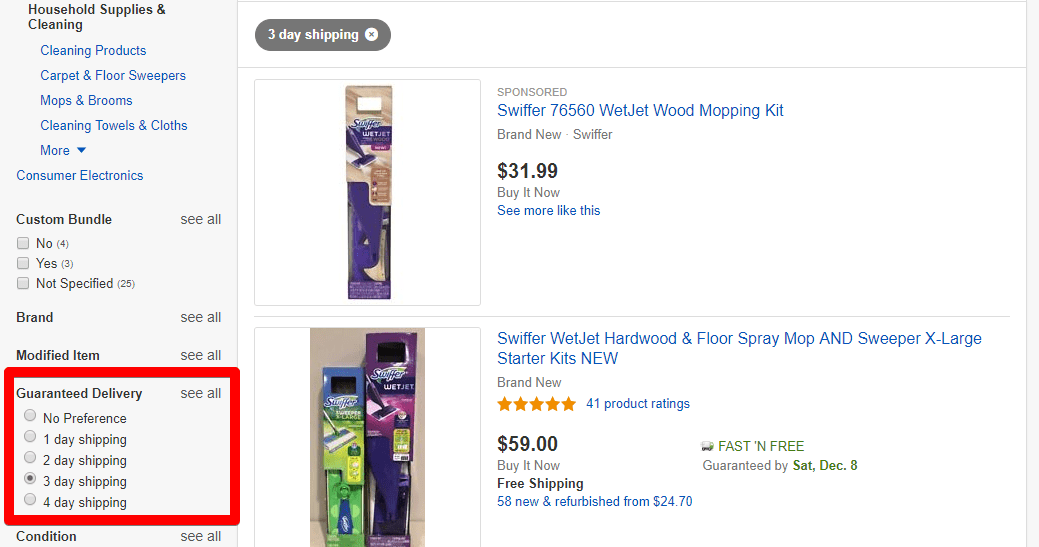This screenshot has width=1039, height=547.
Task: Check the Custom Bundle Yes checkbox
Action: (x=23, y=263)
